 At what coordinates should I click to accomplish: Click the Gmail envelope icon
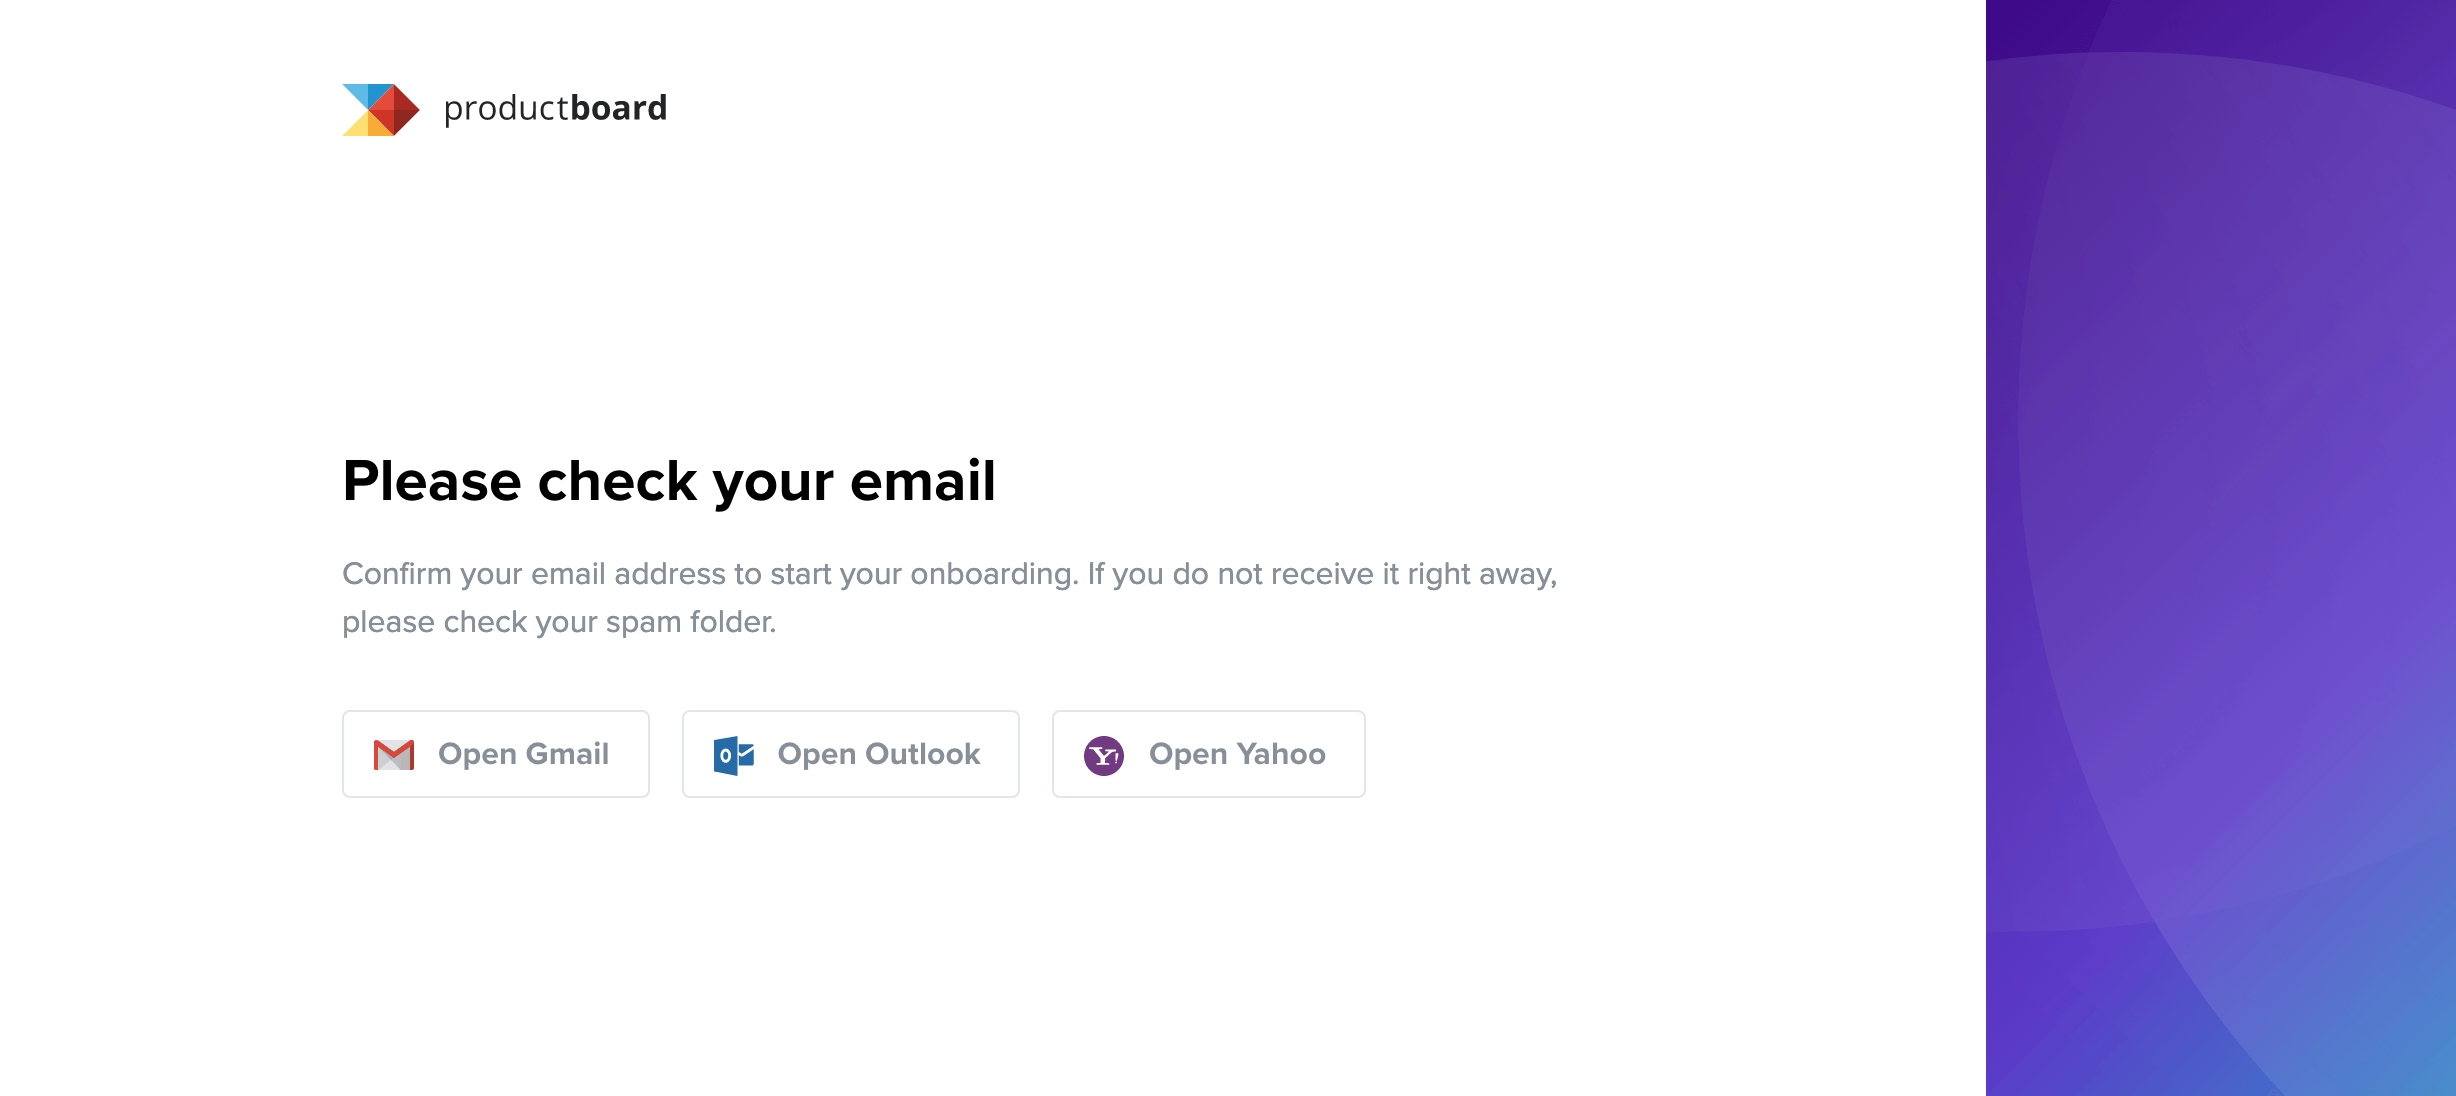(x=394, y=754)
